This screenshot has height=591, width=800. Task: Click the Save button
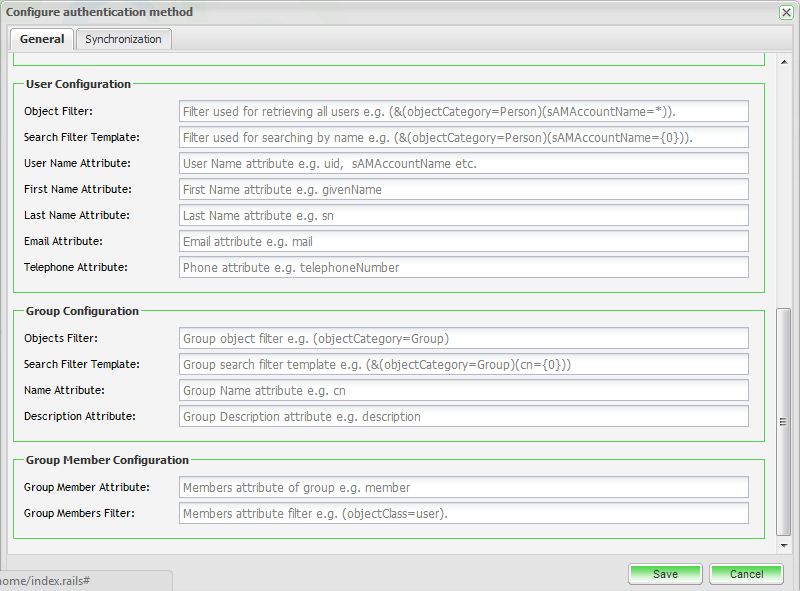[x=665, y=574]
